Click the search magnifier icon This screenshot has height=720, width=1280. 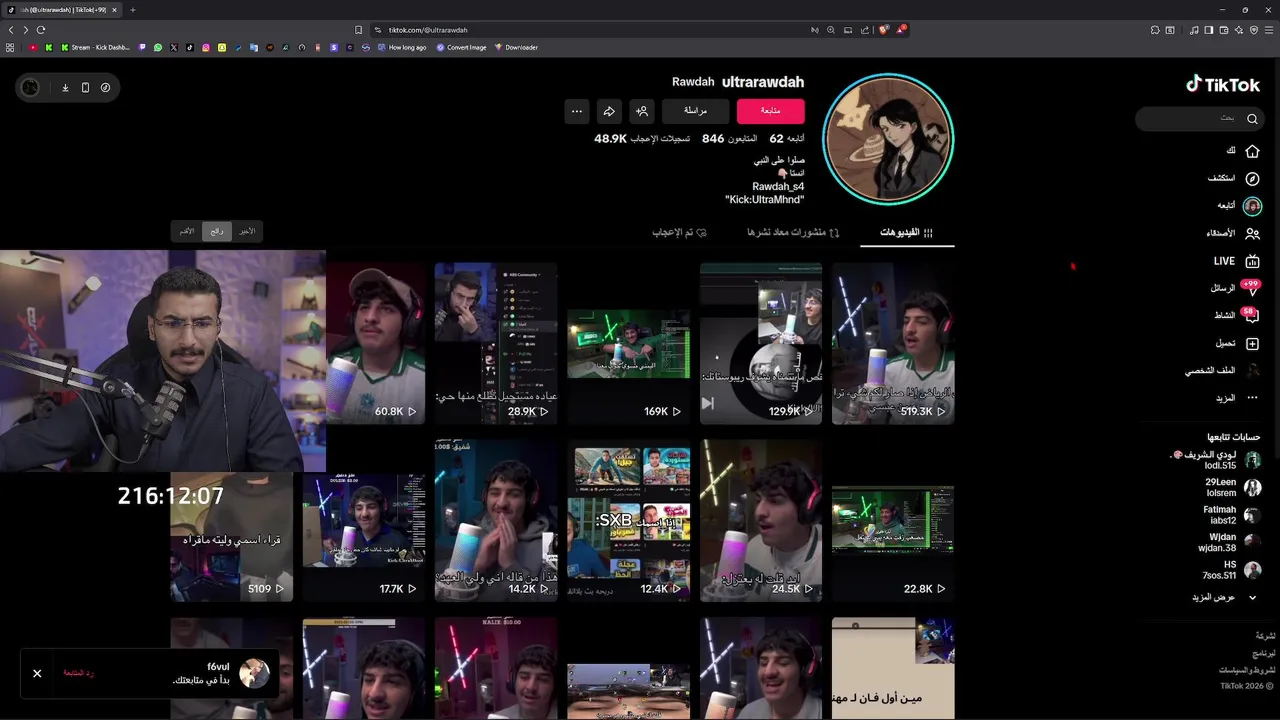(1252, 118)
